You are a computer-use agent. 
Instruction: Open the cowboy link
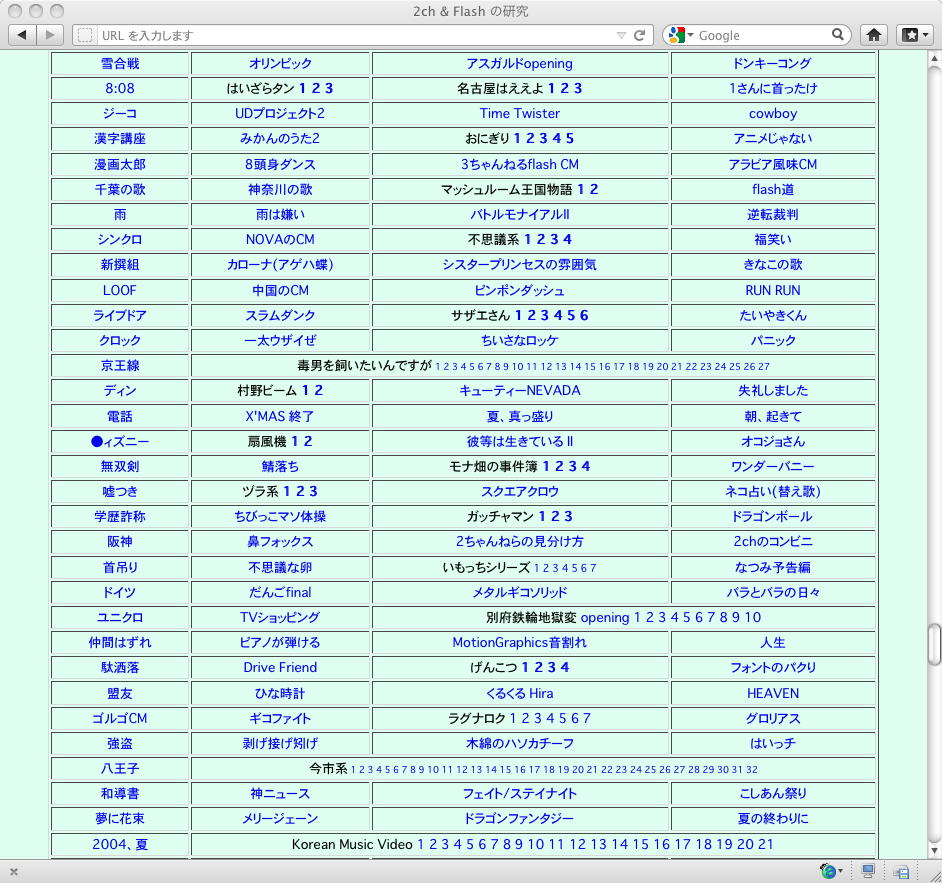(x=773, y=114)
